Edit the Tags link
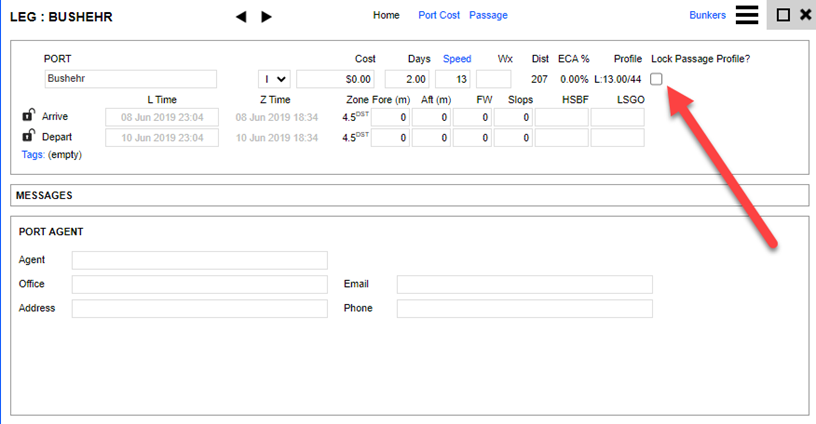This screenshot has width=816, height=424. coord(32,155)
